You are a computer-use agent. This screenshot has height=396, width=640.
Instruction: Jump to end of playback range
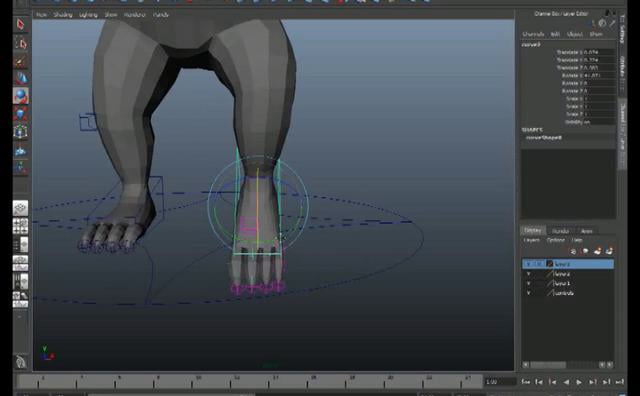tap(620, 382)
